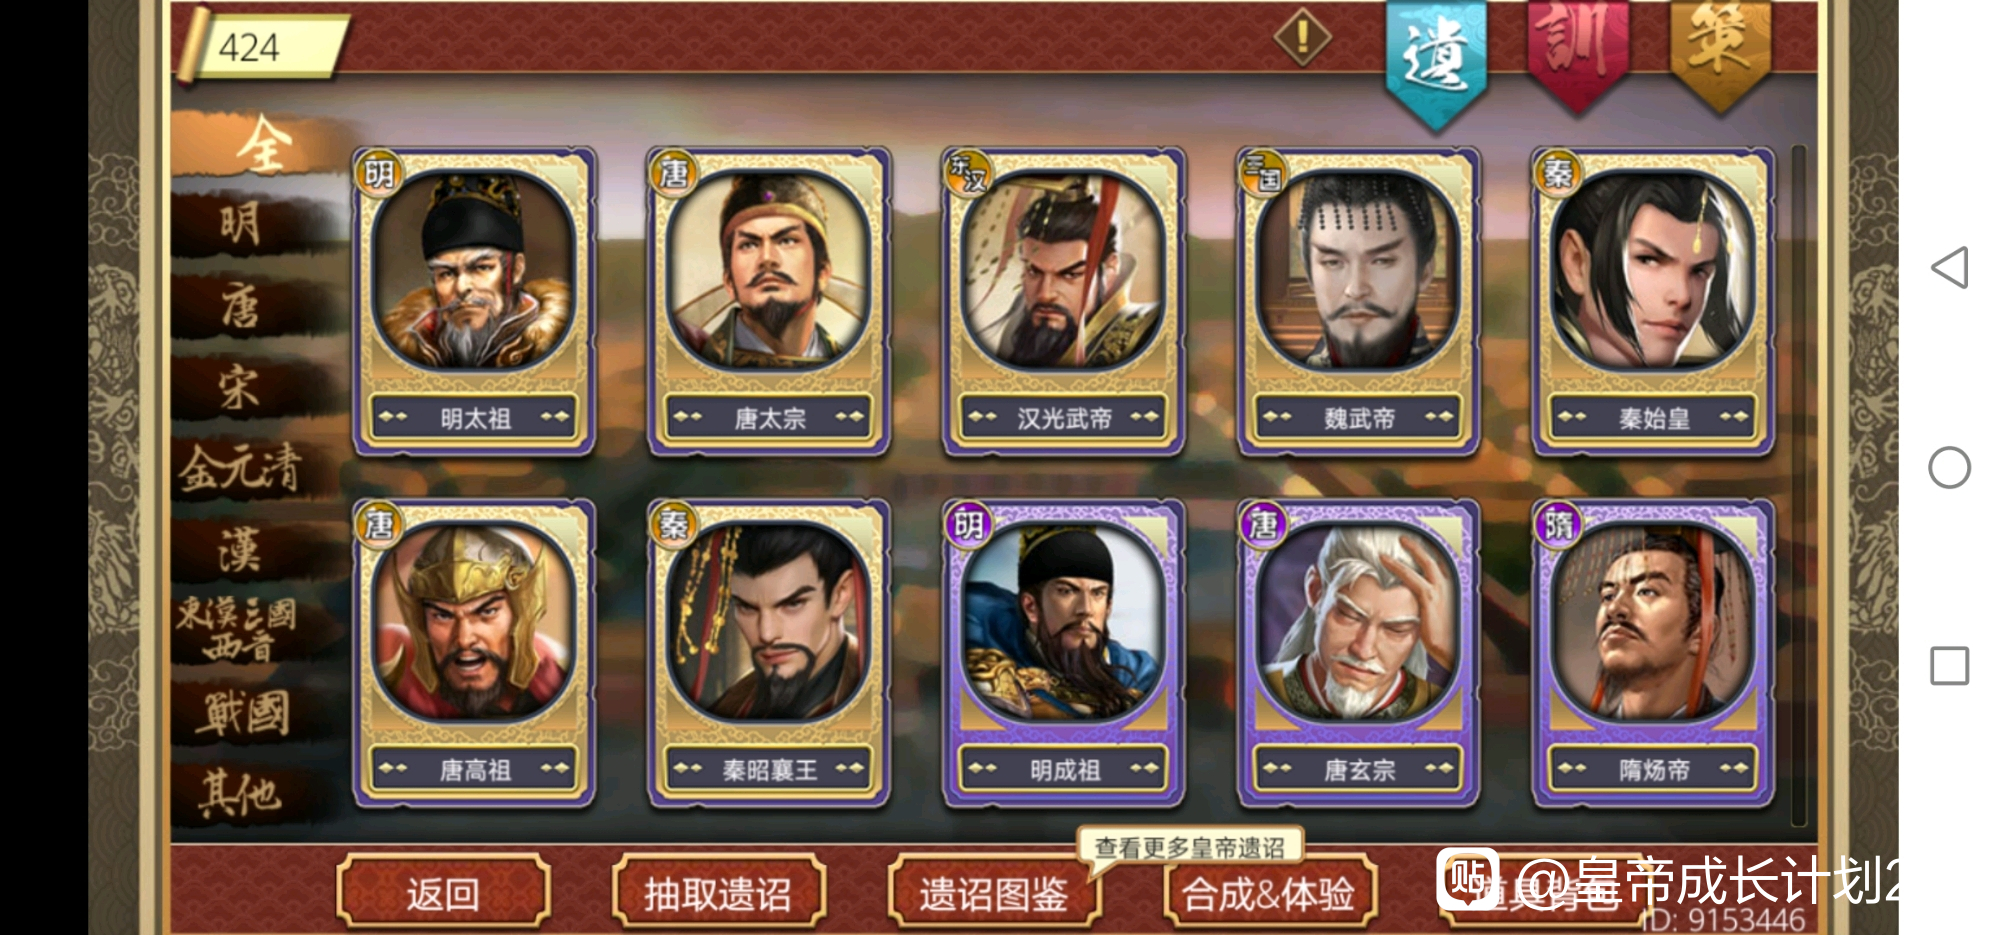Viewport: 2000px width, 935px height.
Task: Click the 返回 button
Action: (x=443, y=892)
